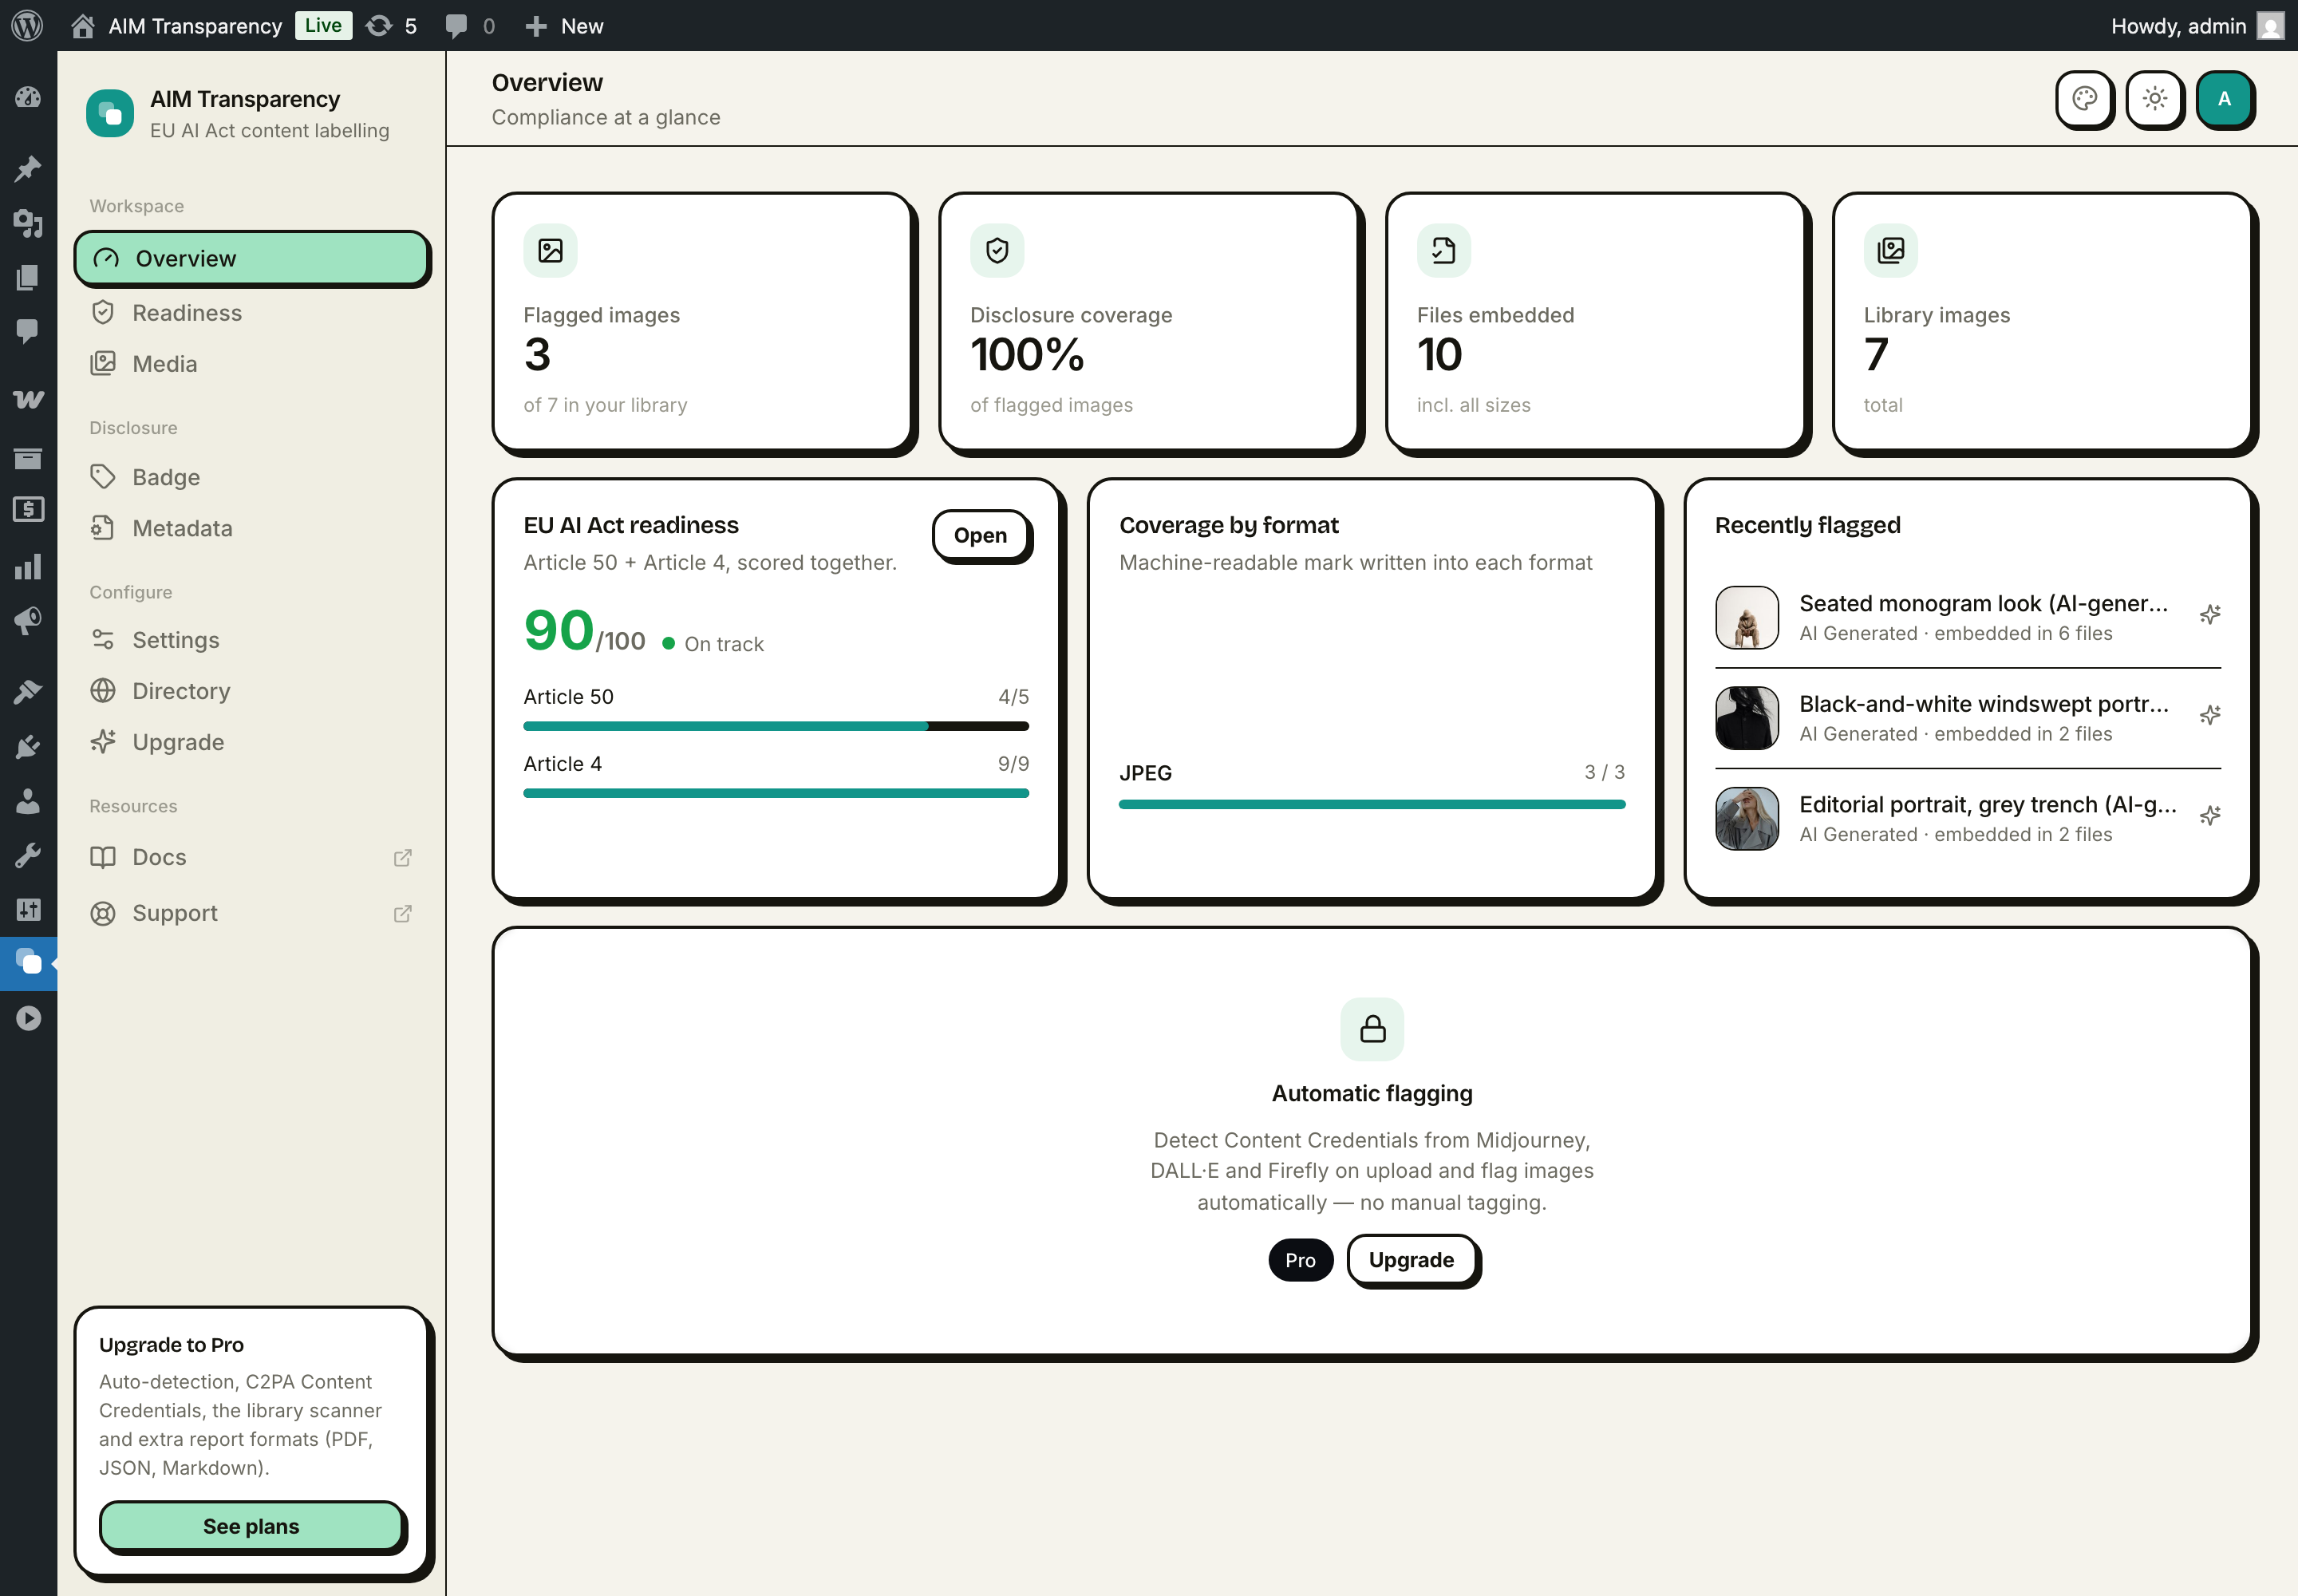Open Directory under Configure
The image size is (2298, 1596).
click(251, 691)
